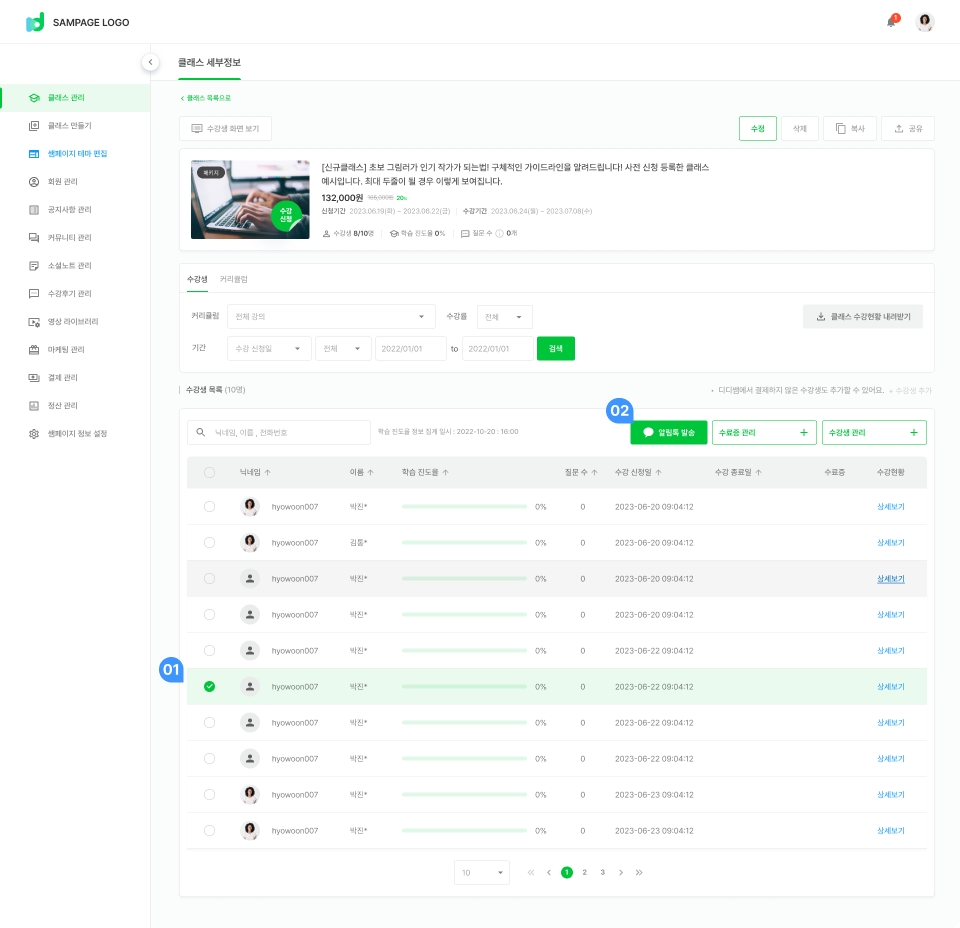Click the green 알림톡 발송 button

[669, 432]
